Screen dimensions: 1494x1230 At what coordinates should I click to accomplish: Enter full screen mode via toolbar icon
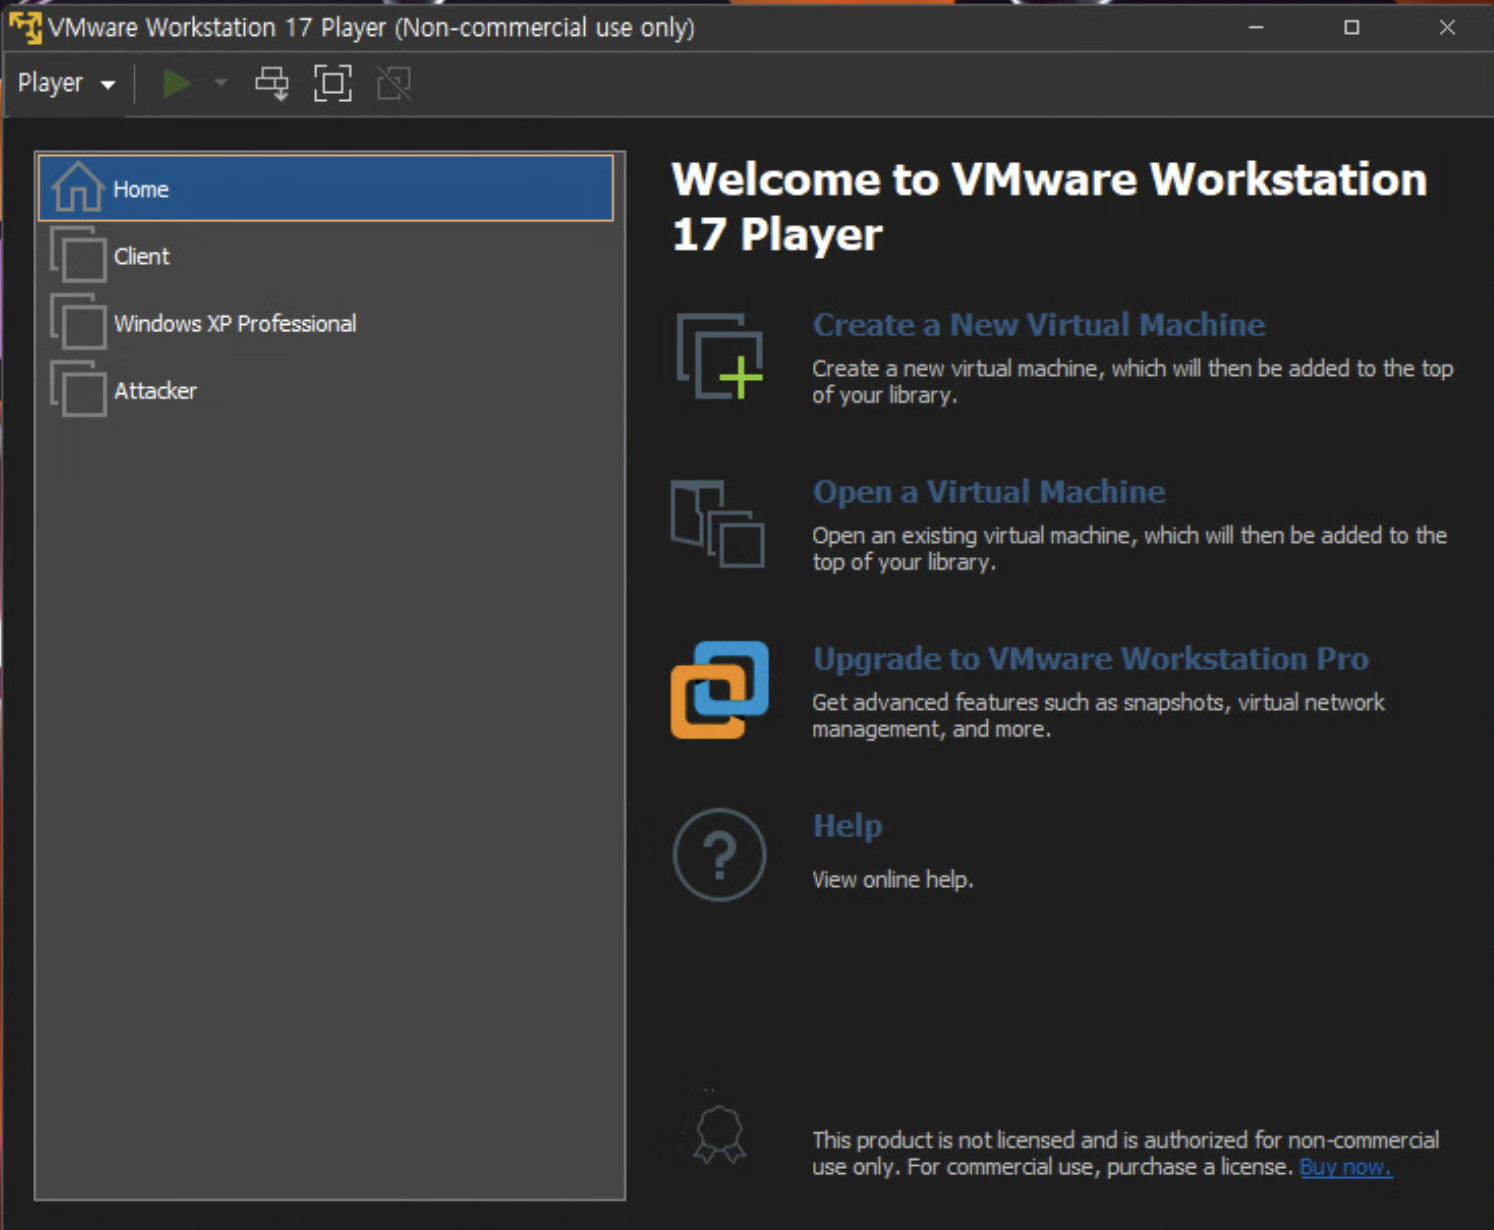pos(333,83)
